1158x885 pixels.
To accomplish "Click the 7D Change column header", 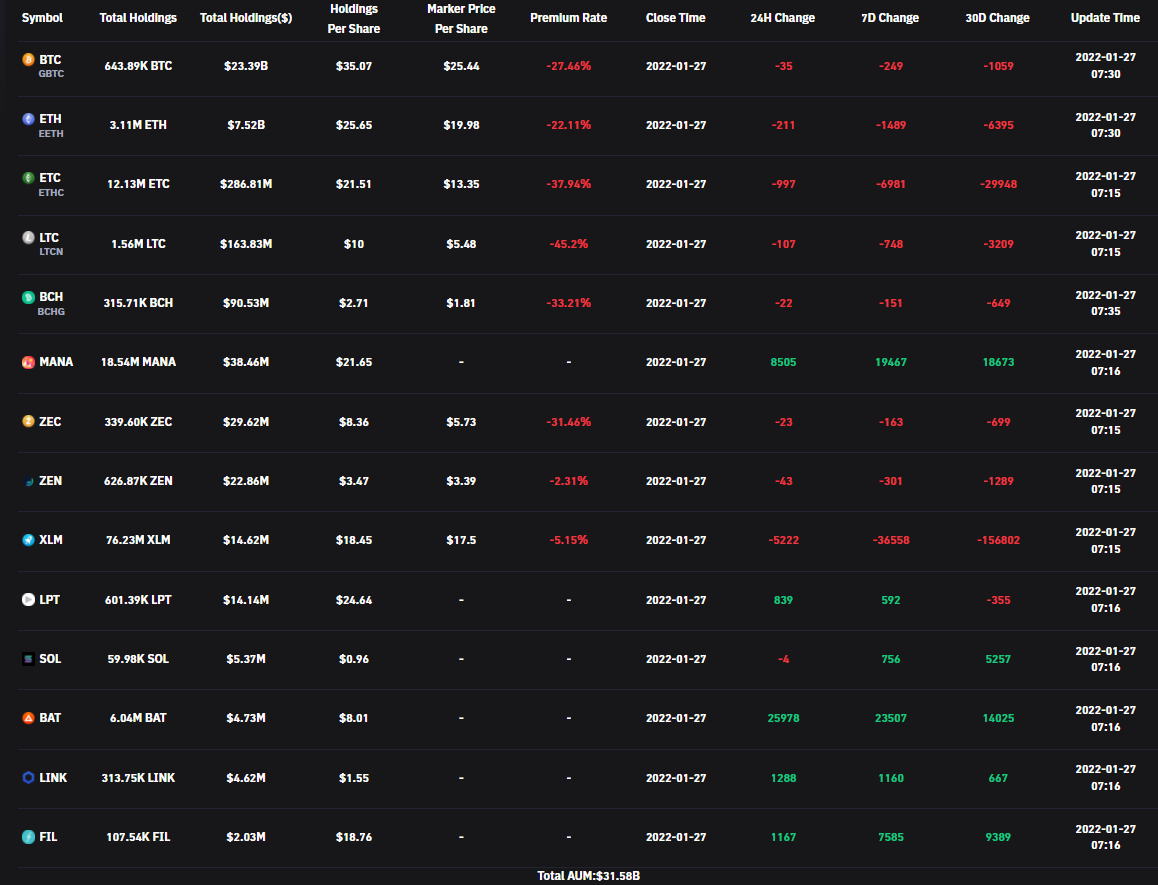I will pos(890,18).
